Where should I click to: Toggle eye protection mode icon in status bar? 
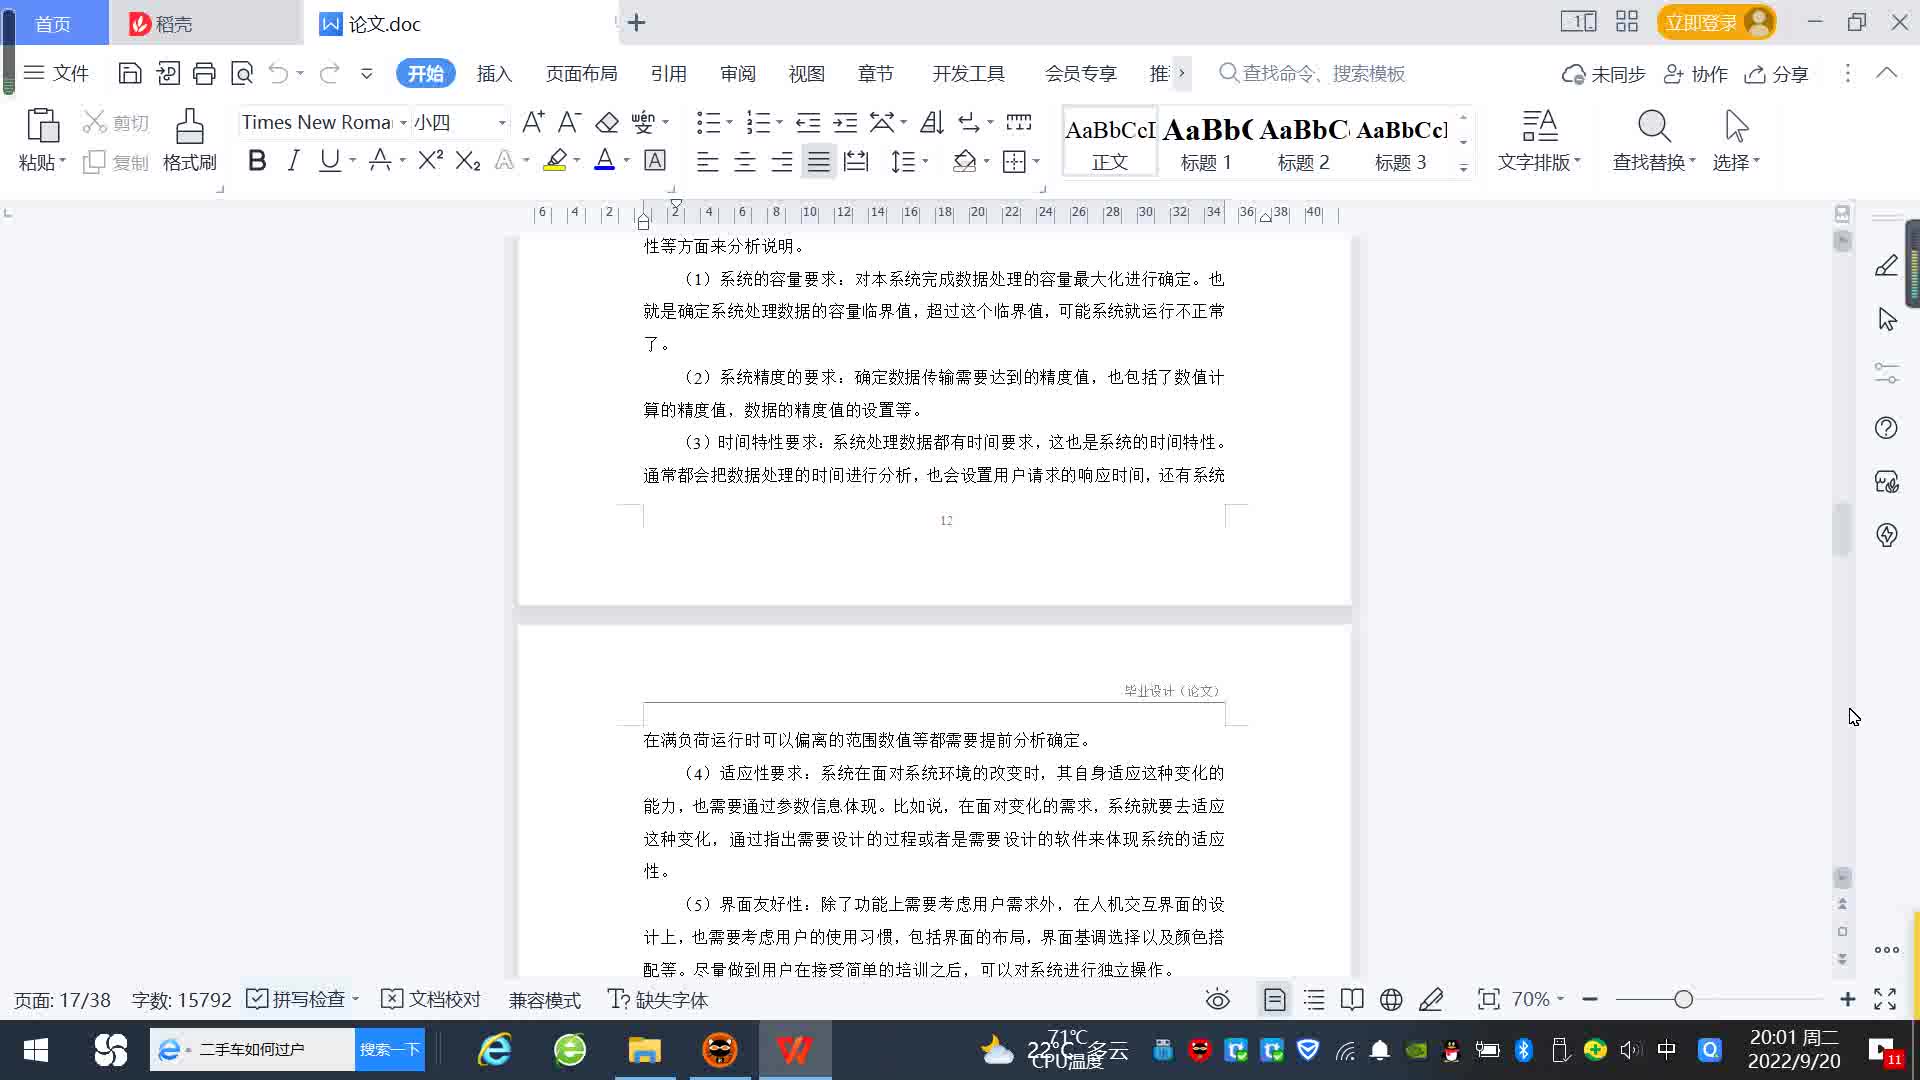1217,999
